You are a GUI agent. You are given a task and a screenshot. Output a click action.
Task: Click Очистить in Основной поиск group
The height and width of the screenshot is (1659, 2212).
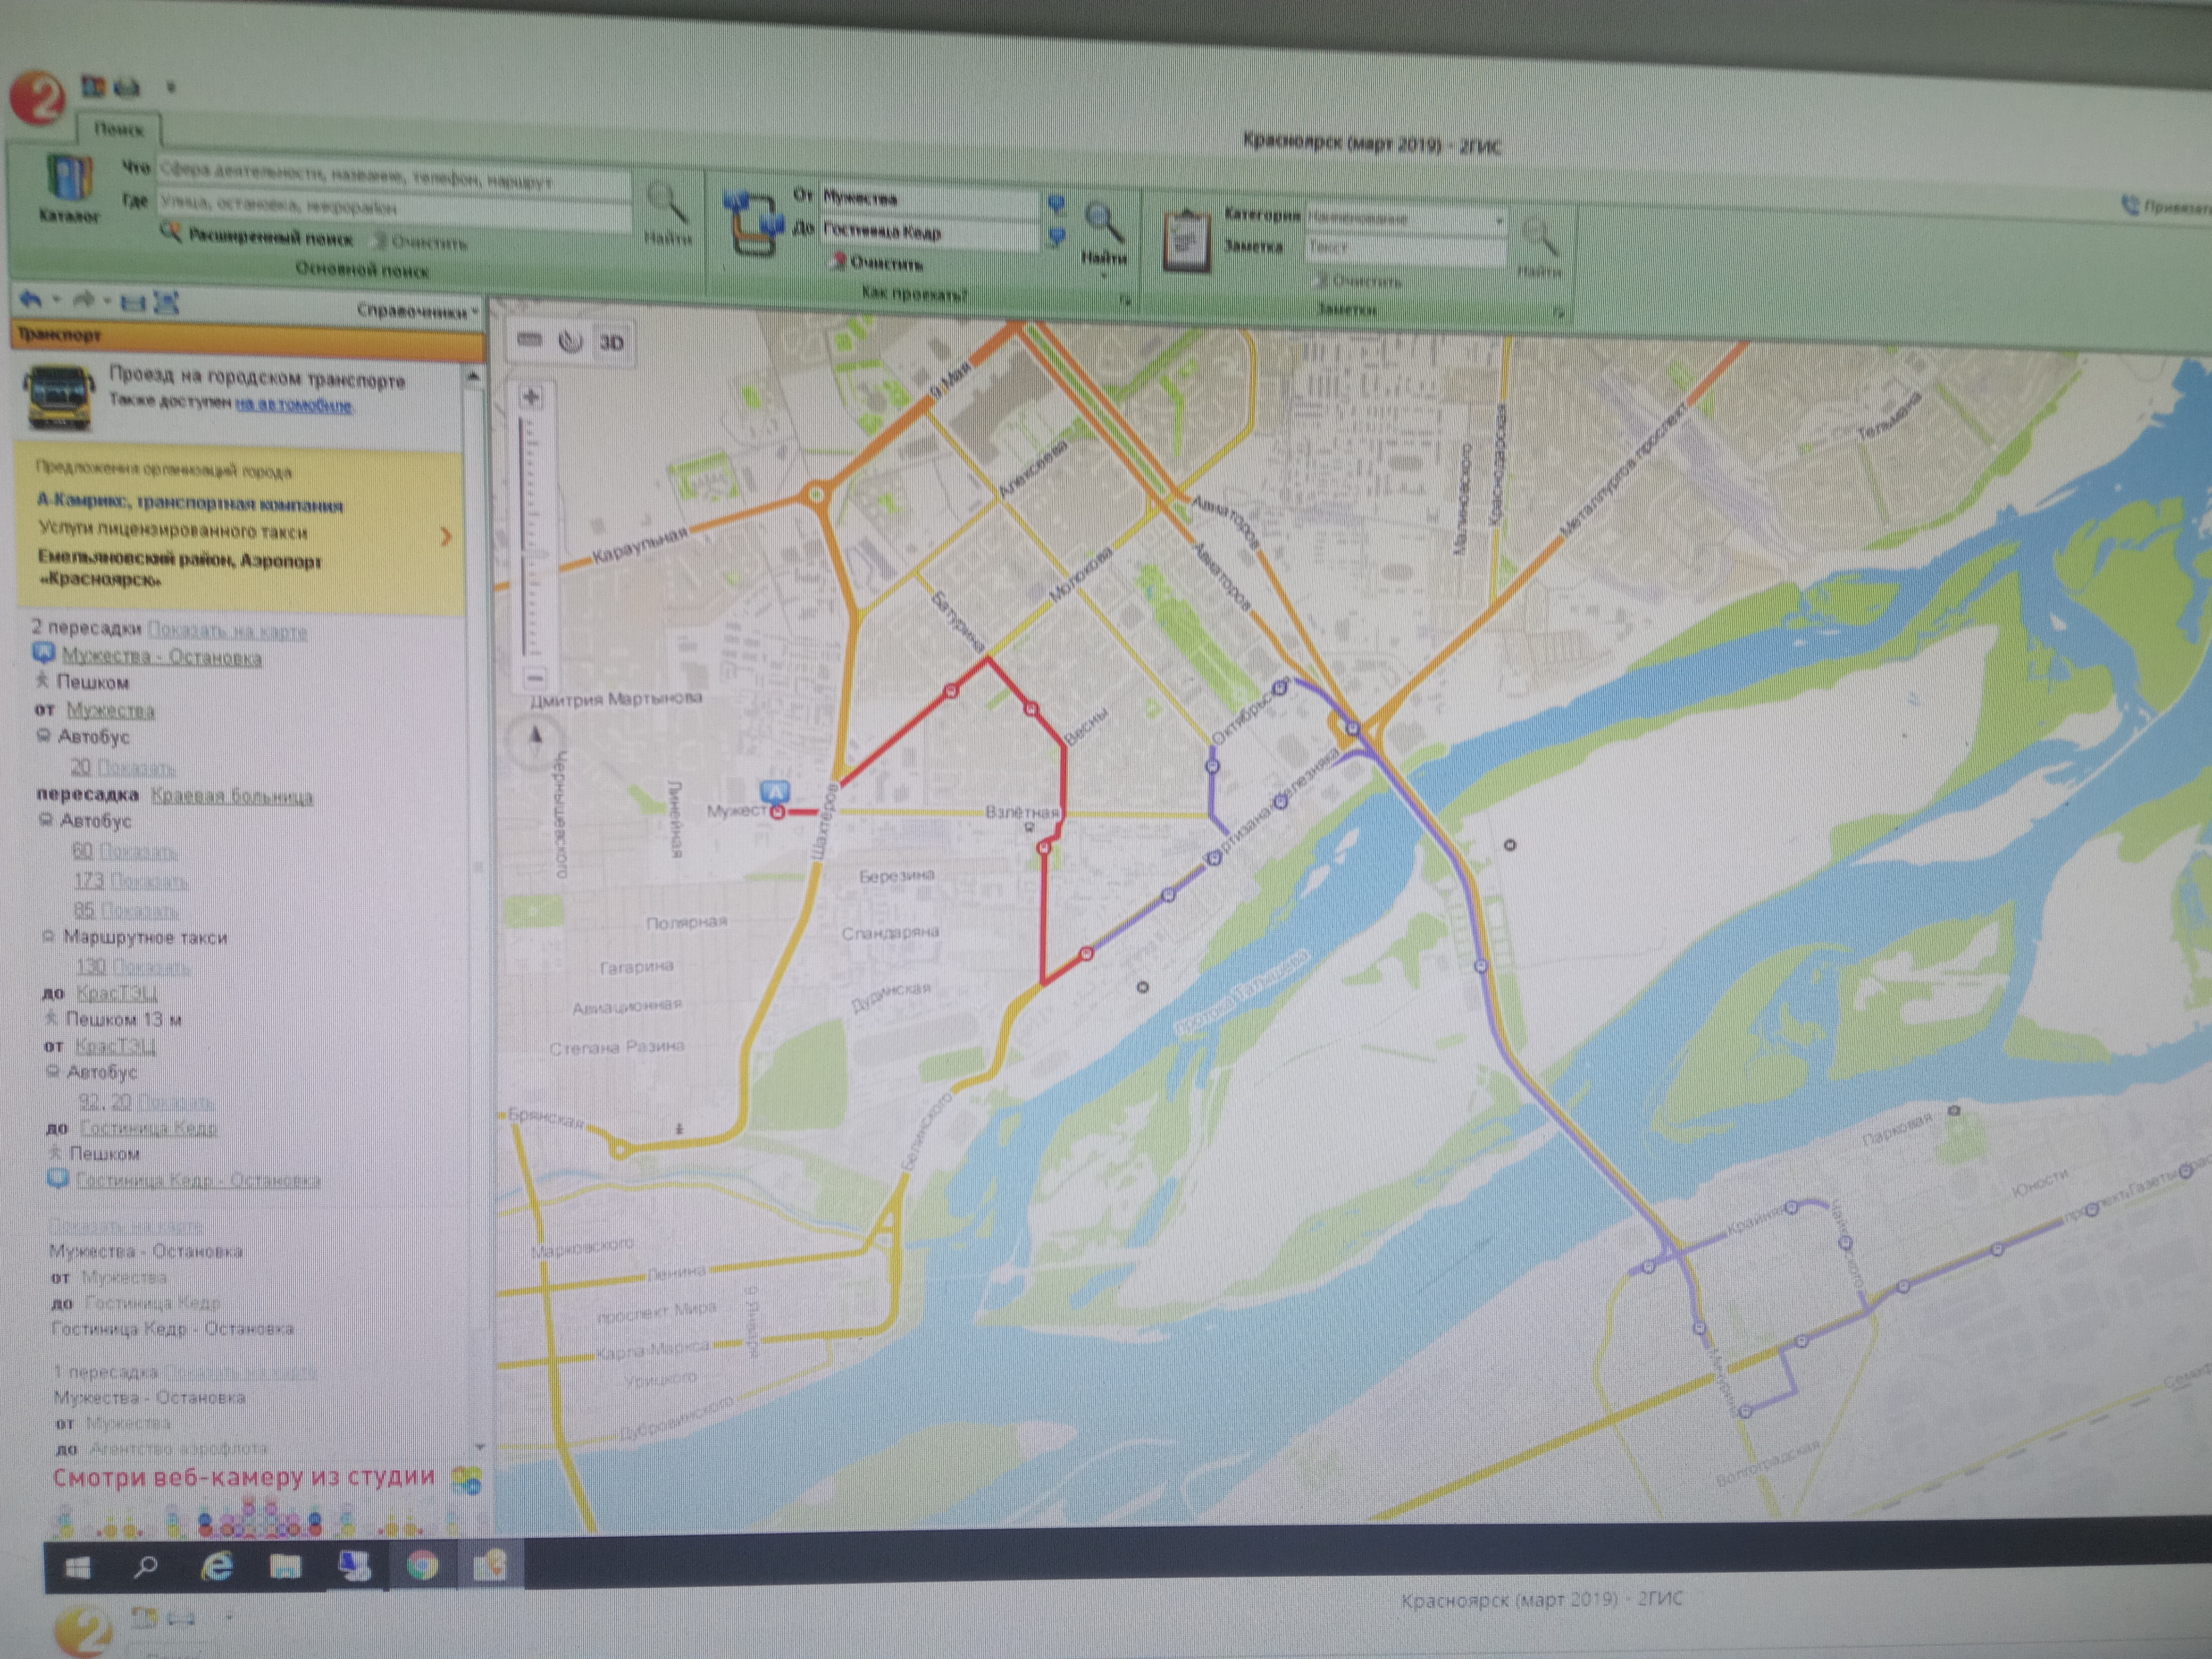419,242
